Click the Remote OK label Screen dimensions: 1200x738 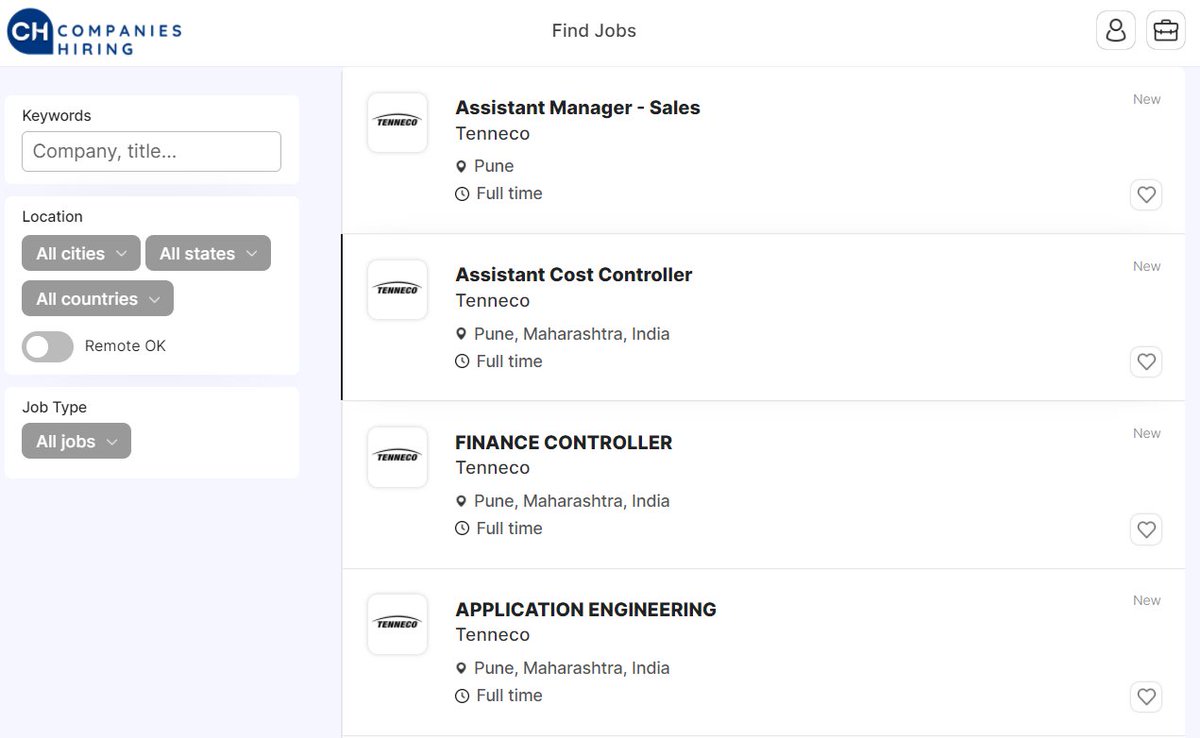[x=125, y=346]
